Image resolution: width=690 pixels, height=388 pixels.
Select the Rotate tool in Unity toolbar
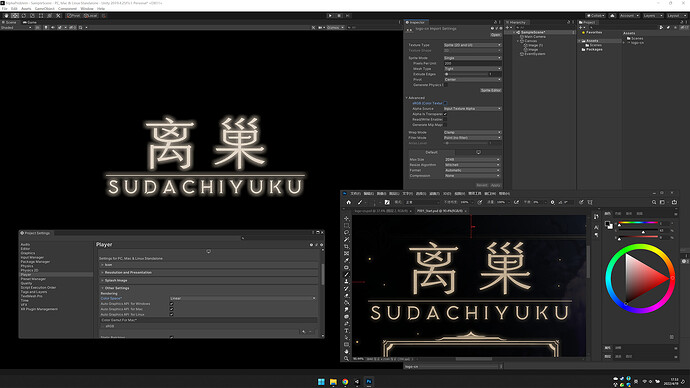click(24, 16)
